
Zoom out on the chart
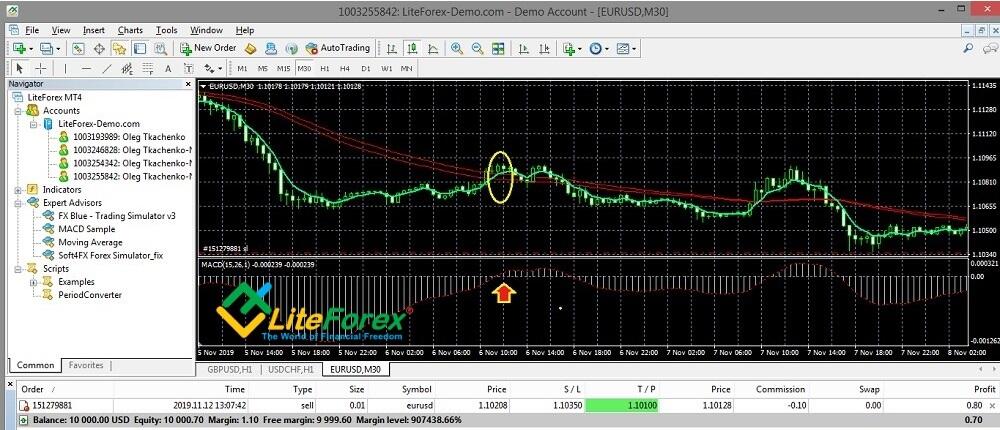[477, 48]
